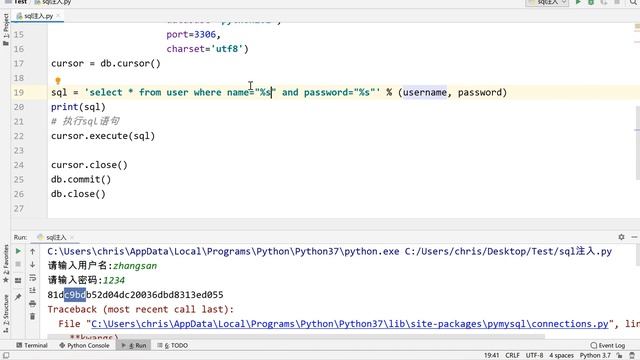Open the Favorites tool window sidebar button
Screen dimensions: 640x360
click(6, 264)
